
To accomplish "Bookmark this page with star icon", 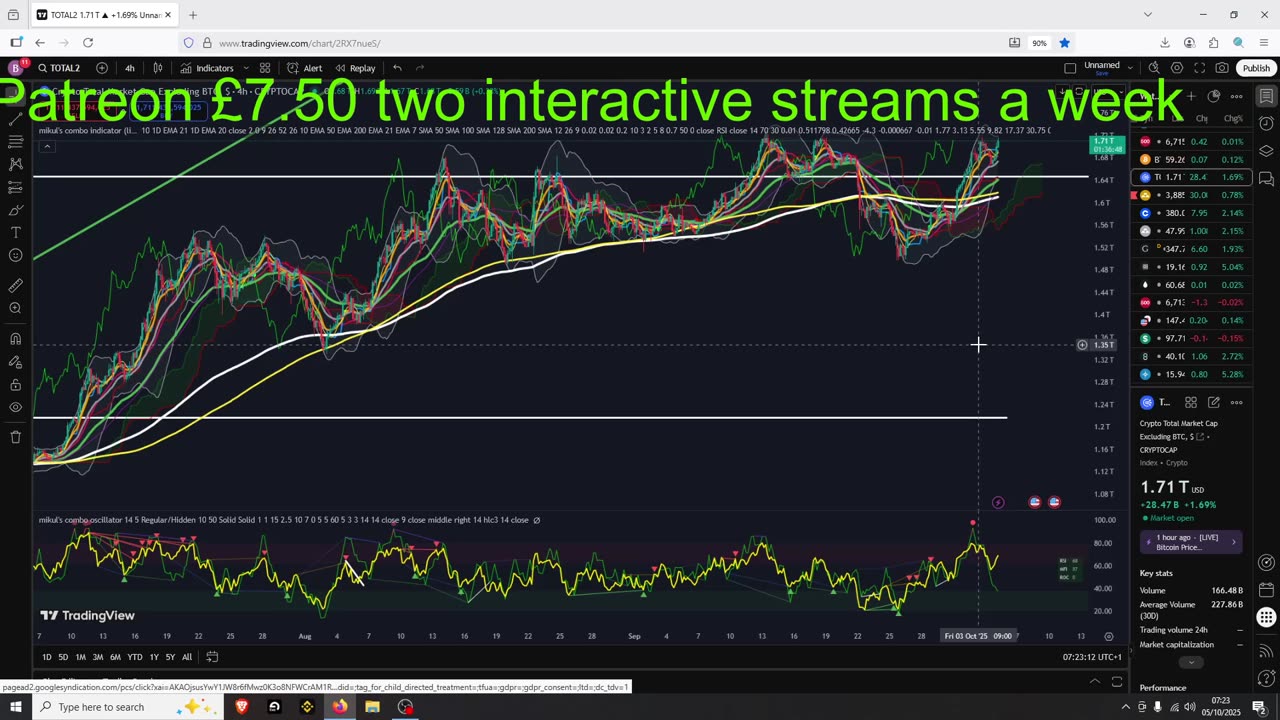I will tap(1064, 43).
